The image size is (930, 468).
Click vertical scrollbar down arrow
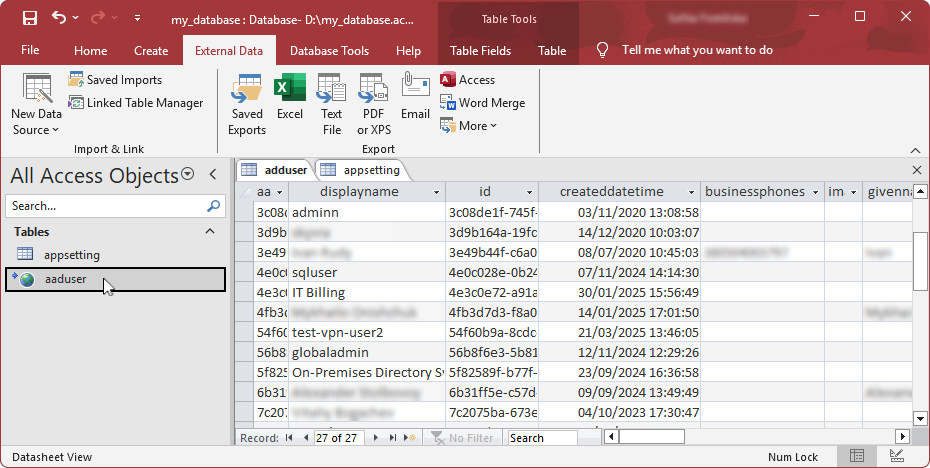click(920, 418)
